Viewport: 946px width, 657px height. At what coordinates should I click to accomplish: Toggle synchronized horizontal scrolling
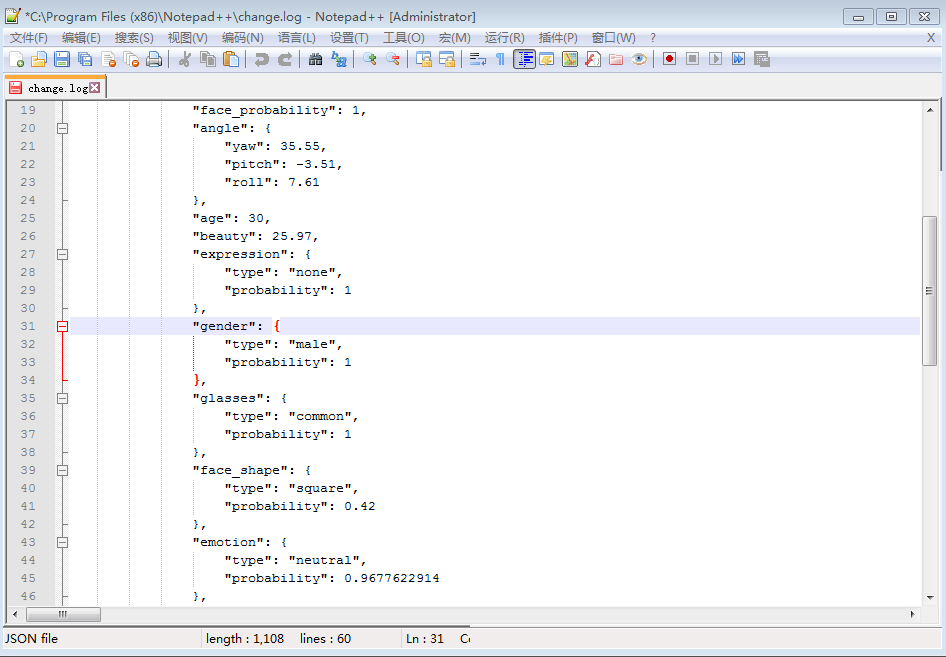click(446, 59)
